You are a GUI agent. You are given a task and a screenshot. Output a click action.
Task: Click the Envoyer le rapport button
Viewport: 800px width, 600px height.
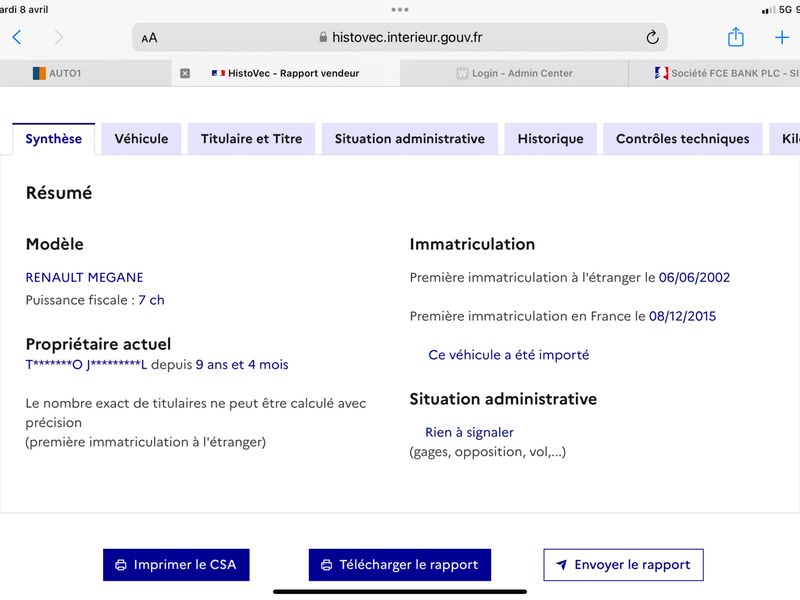(623, 565)
